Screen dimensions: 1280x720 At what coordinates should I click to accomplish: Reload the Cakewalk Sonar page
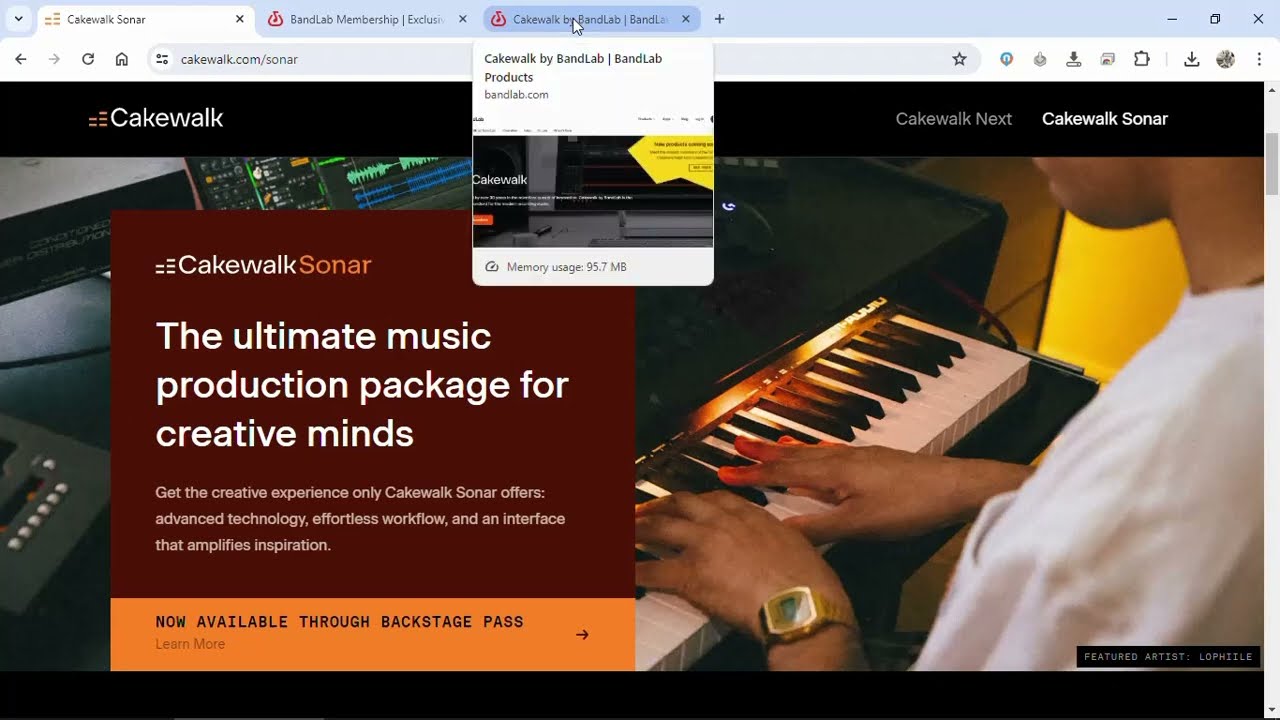pos(88,59)
